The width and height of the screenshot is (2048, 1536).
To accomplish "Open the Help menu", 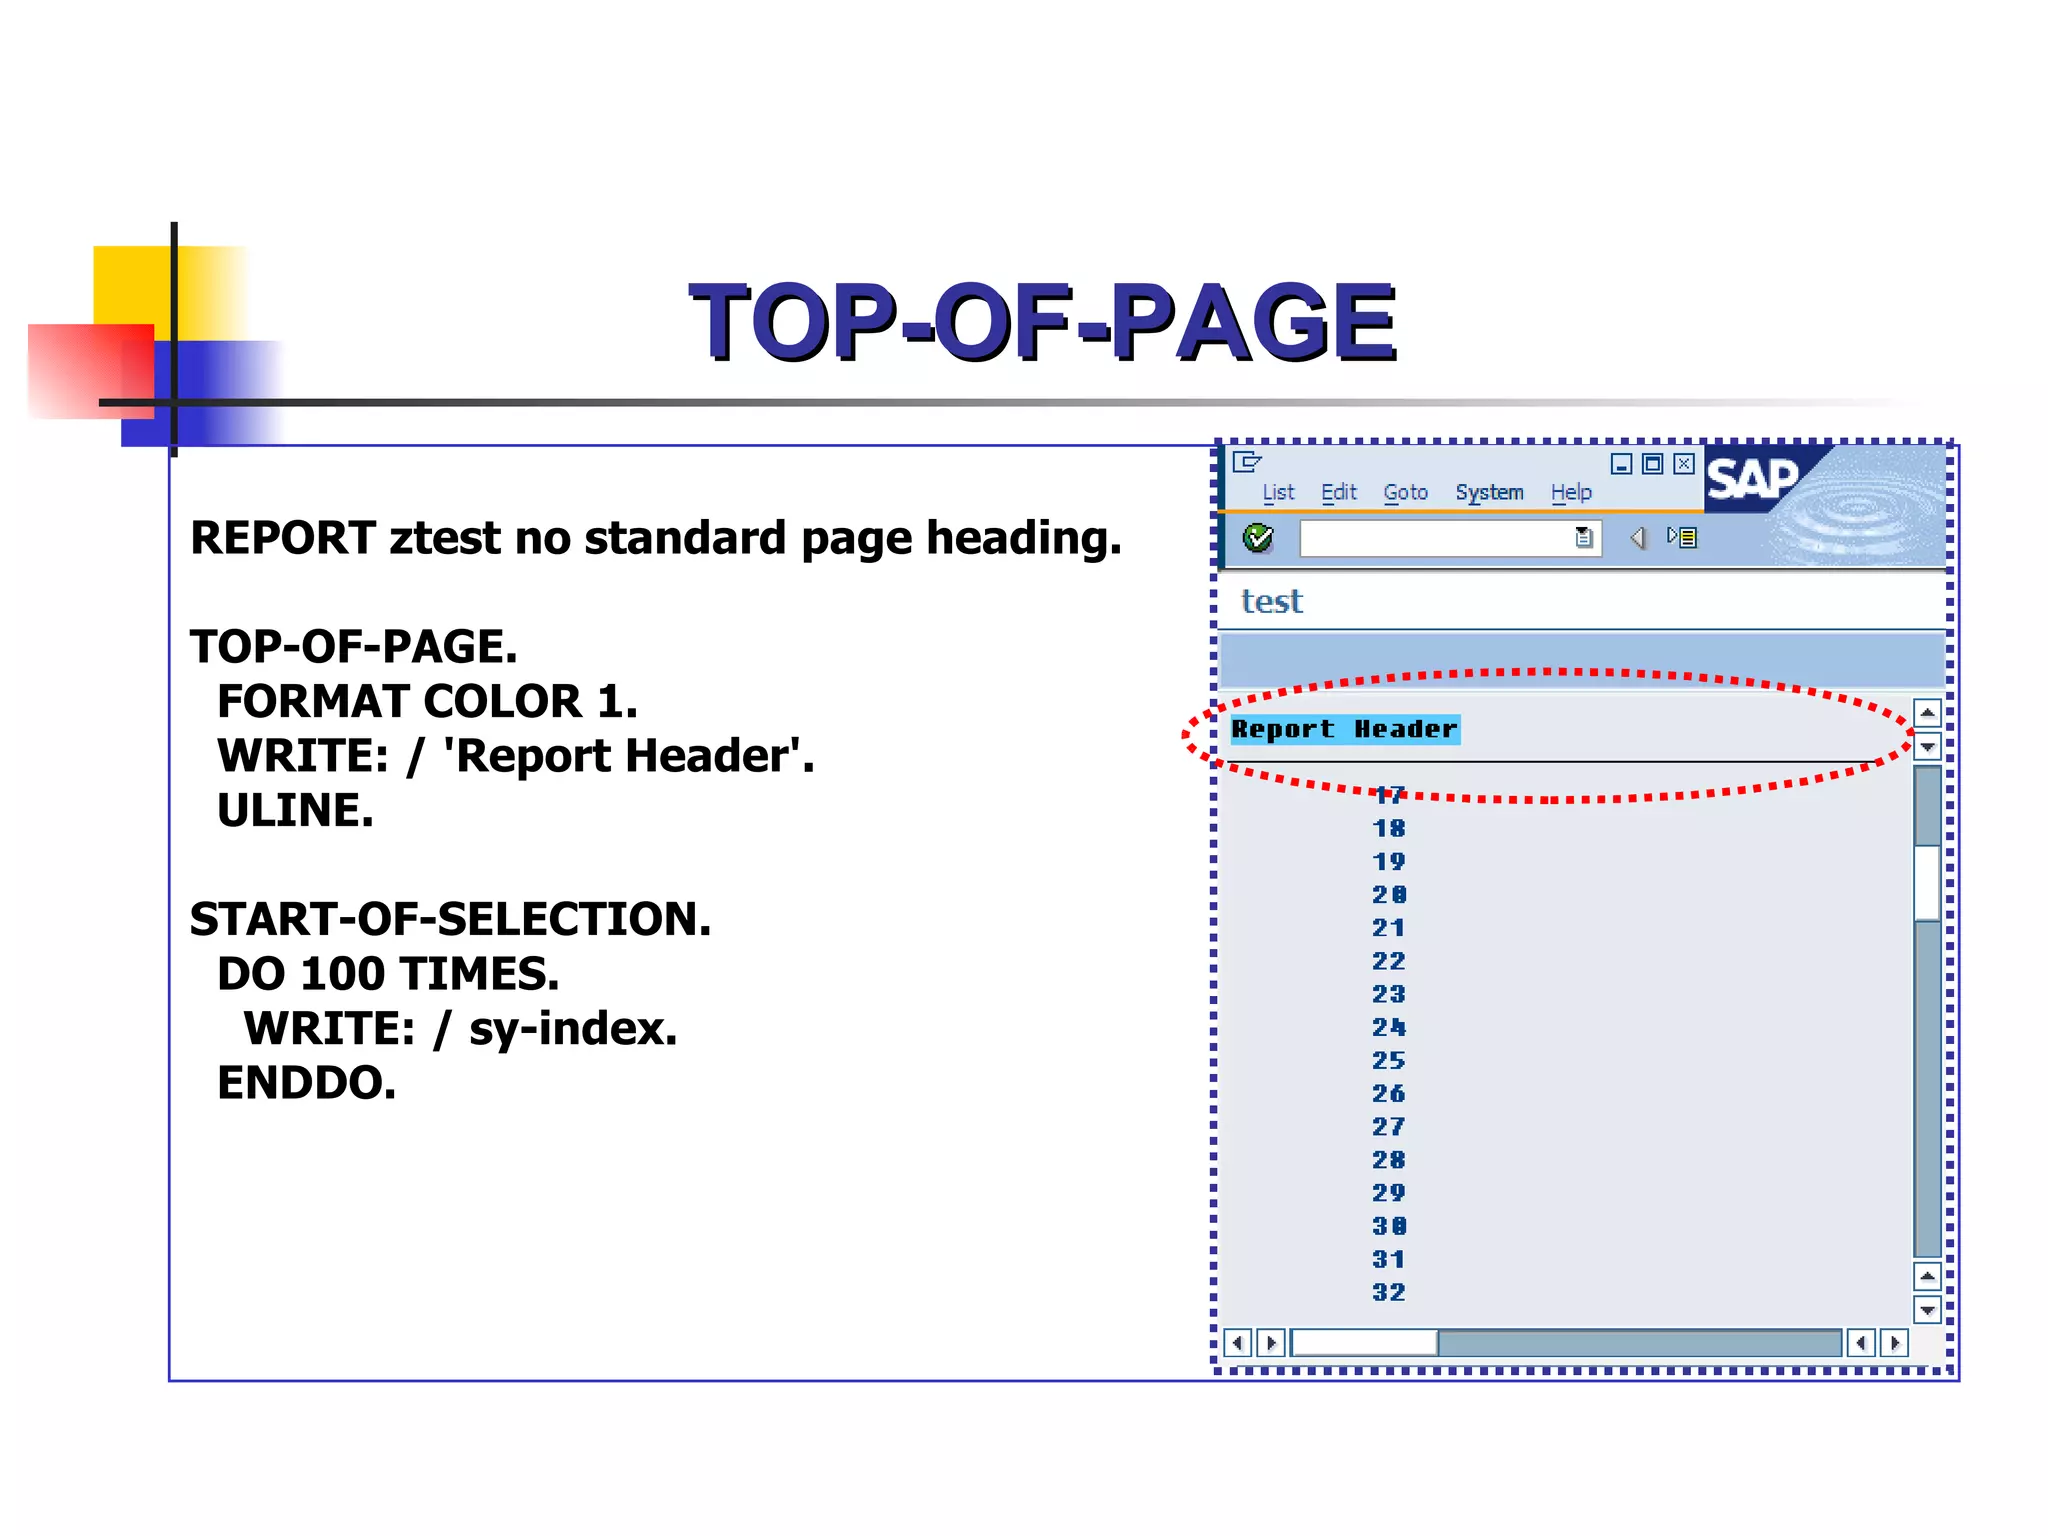I will point(1571,492).
